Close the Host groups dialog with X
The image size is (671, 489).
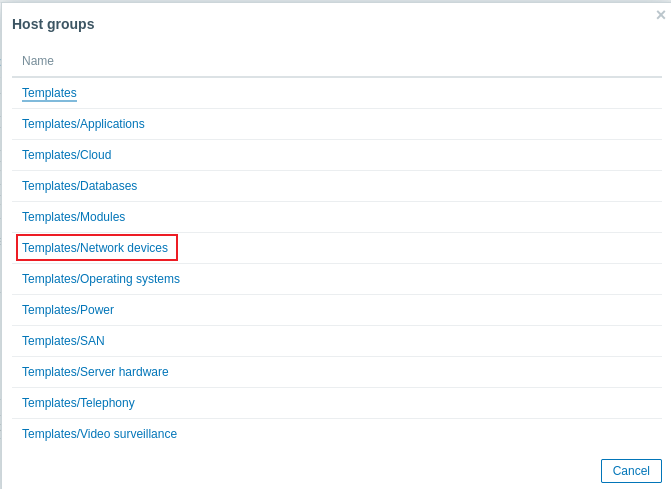[x=661, y=15]
